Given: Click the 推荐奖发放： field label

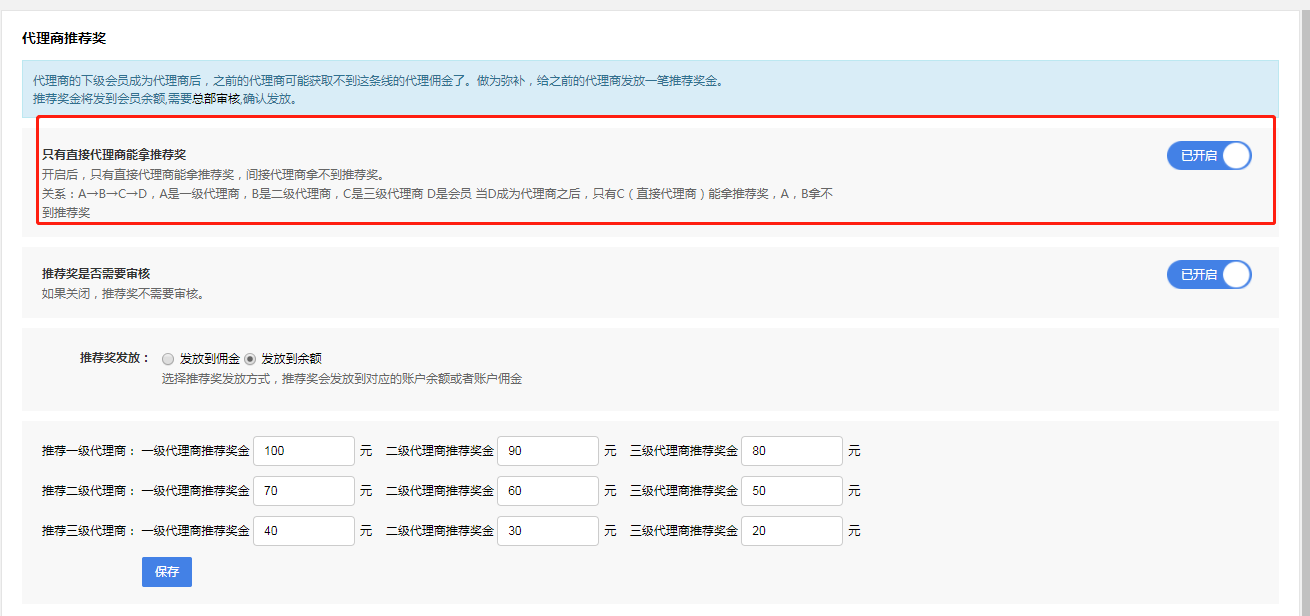Looking at the screenshot, I should [115, 358].
